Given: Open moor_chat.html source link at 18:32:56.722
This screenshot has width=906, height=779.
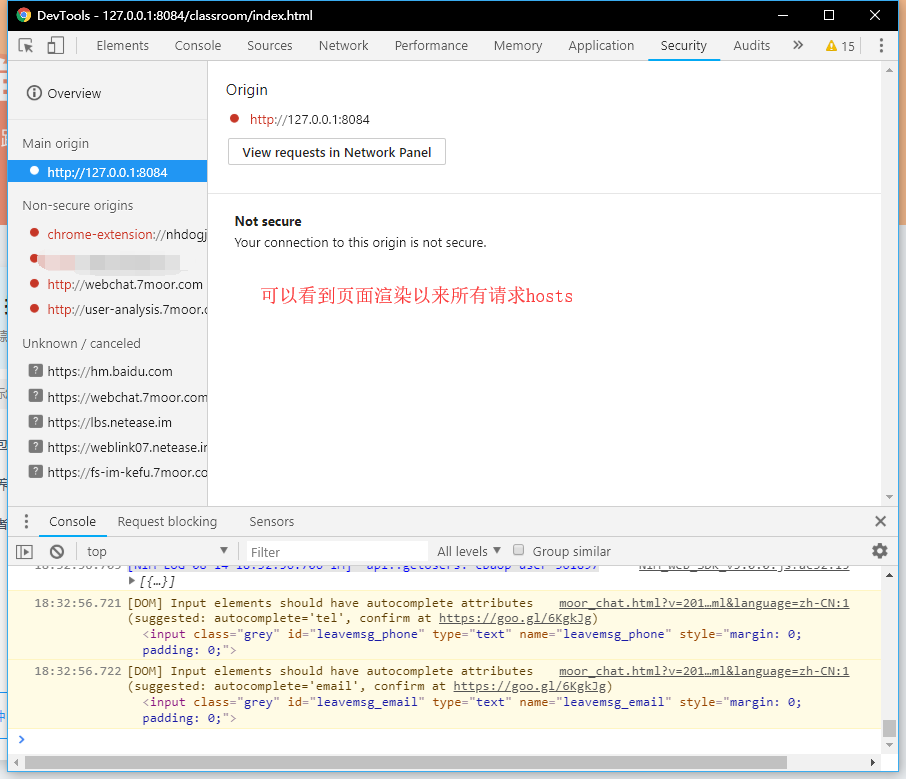Looking at the screenshot, I should pos(704,671).
